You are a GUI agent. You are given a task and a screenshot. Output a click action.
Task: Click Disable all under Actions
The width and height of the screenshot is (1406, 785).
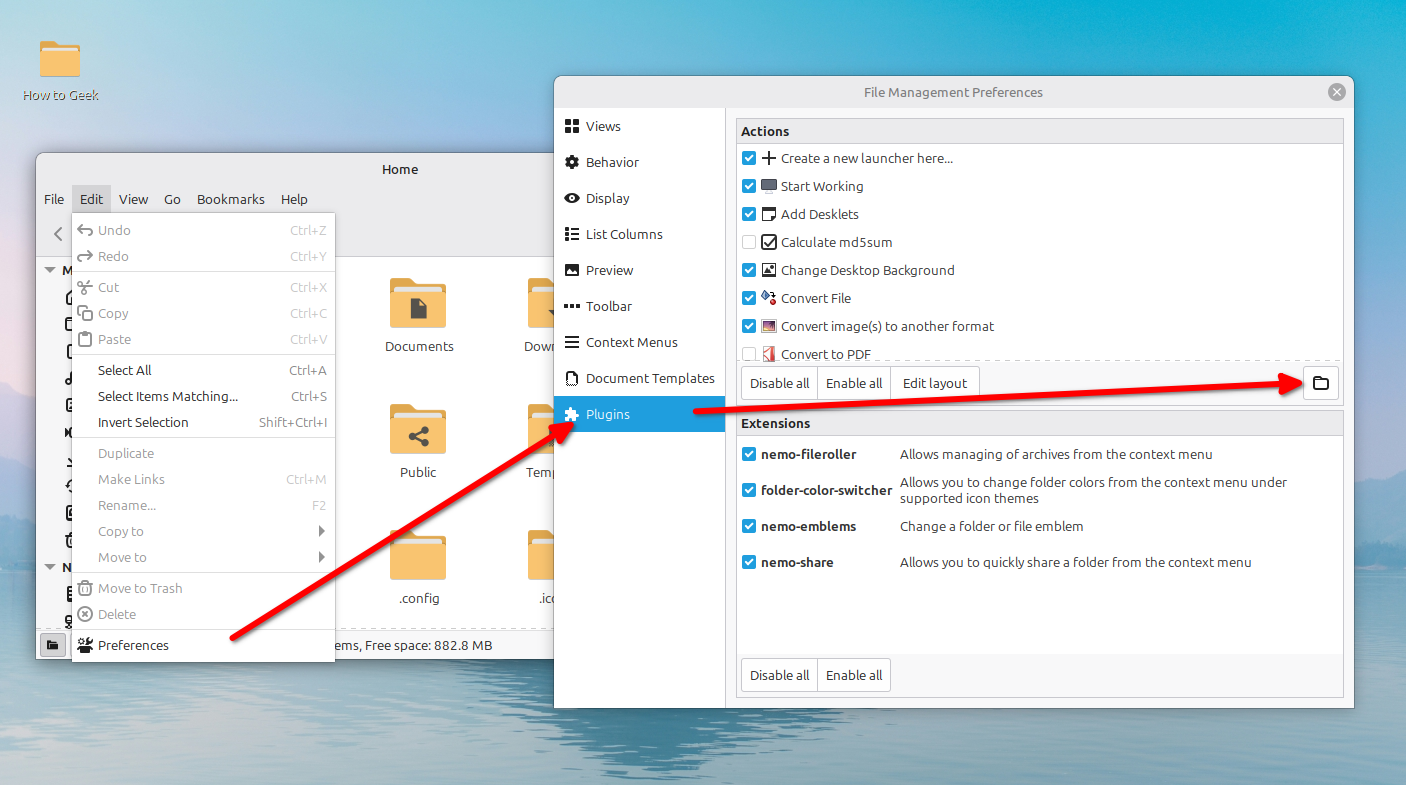pos(779,383)
